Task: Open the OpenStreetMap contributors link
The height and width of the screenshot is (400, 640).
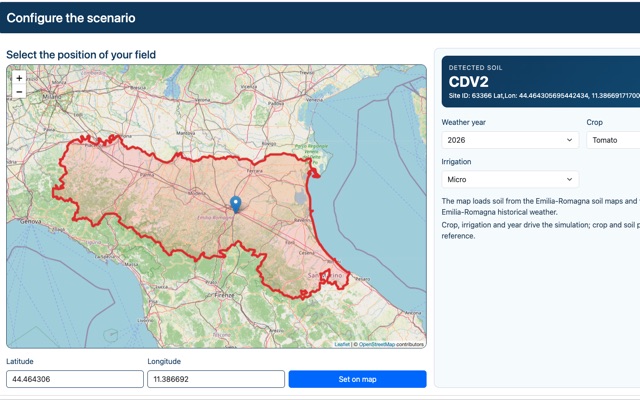Action: pyautogui.click(x=377, y=344)
